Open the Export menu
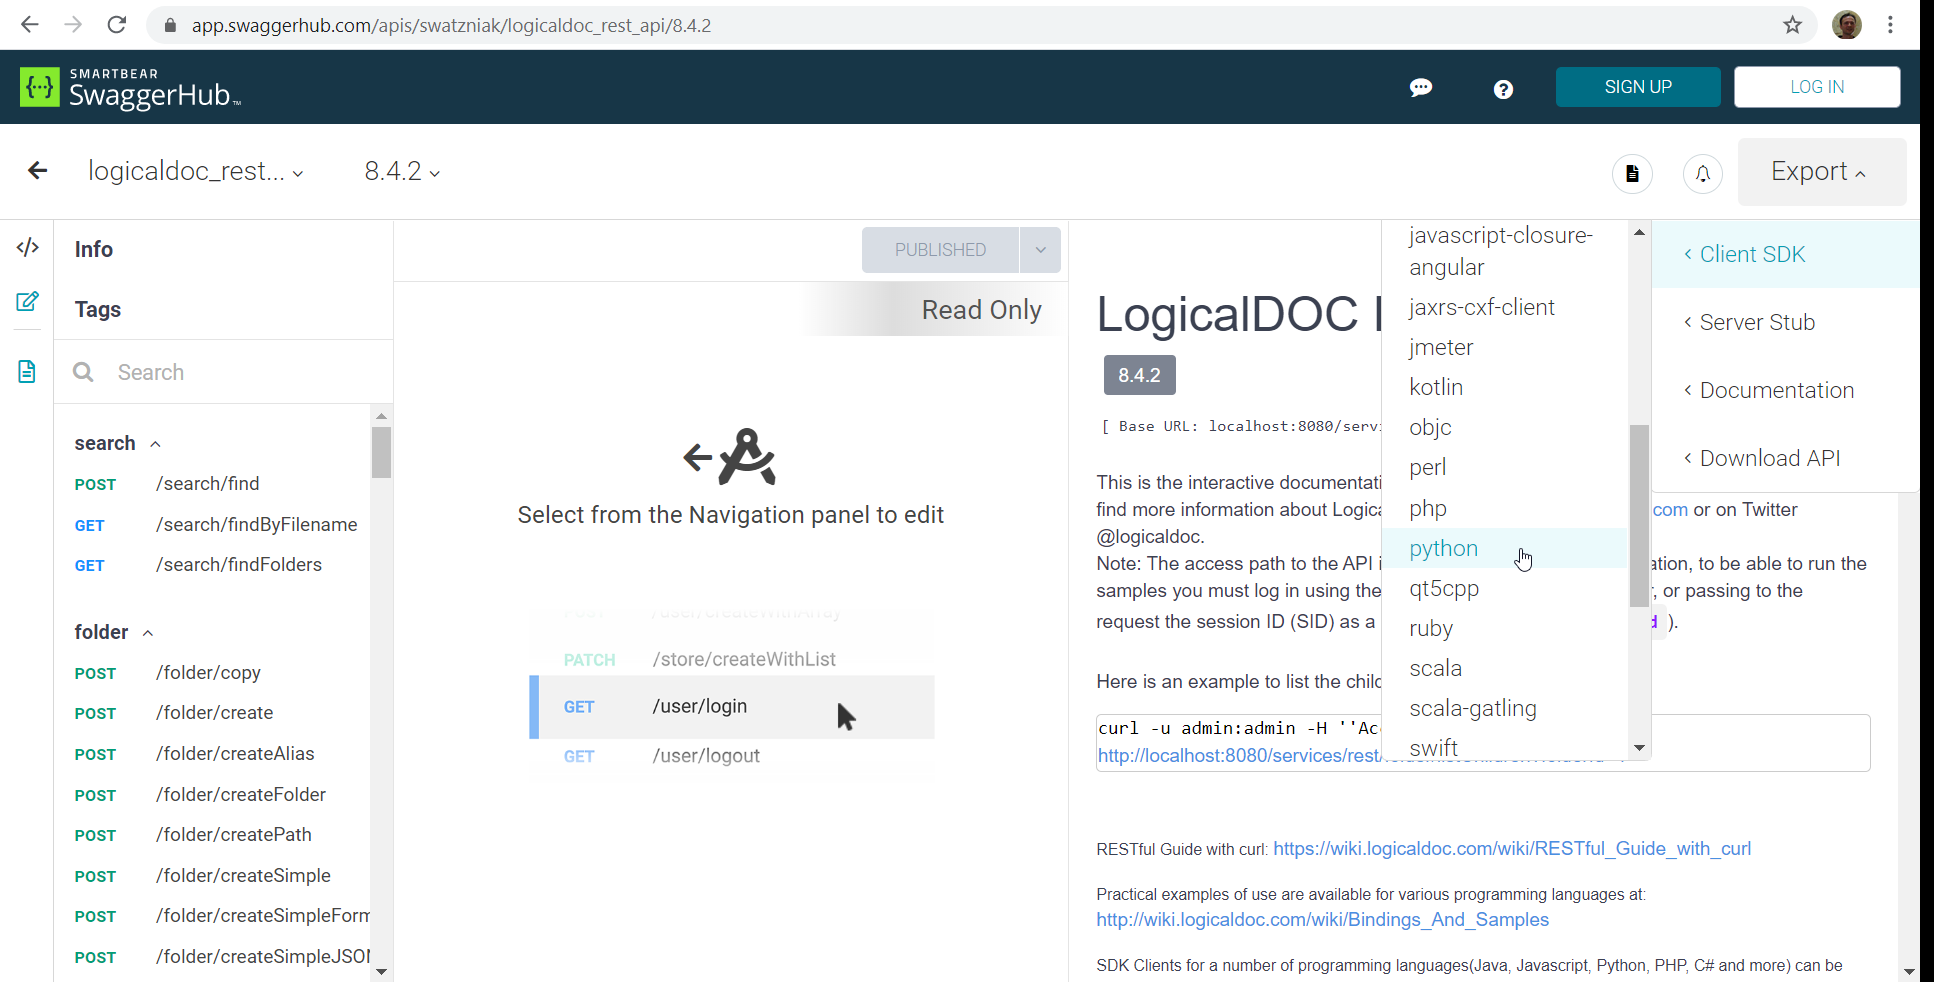Image resolution: width=1934 pixels, height=982 pixels. (1822, 172)
